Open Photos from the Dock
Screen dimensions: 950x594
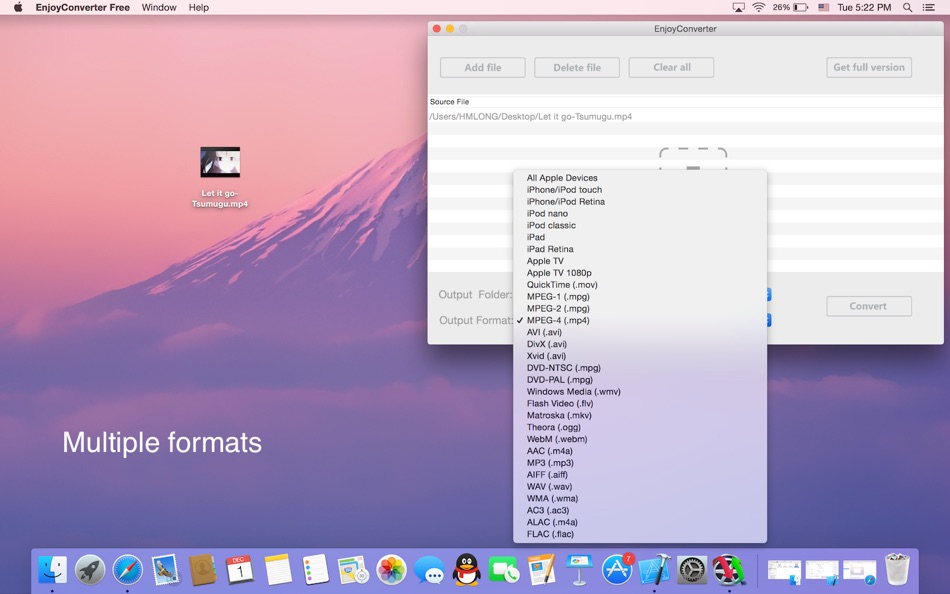pos(391,572)
